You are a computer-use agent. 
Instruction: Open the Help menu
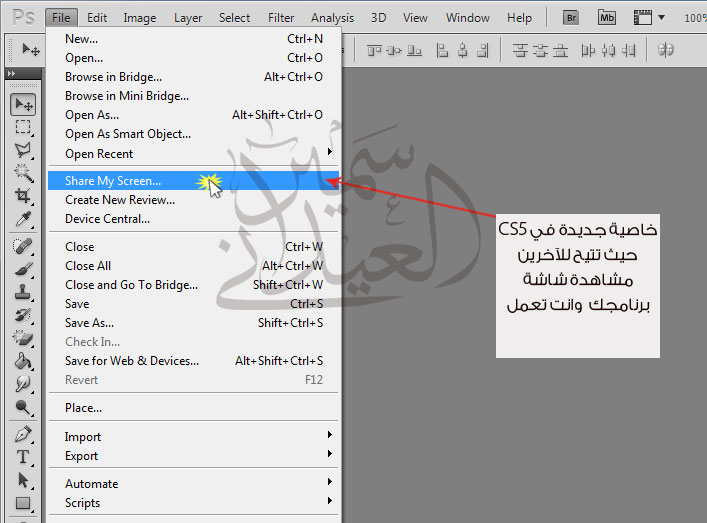point(519,18)
